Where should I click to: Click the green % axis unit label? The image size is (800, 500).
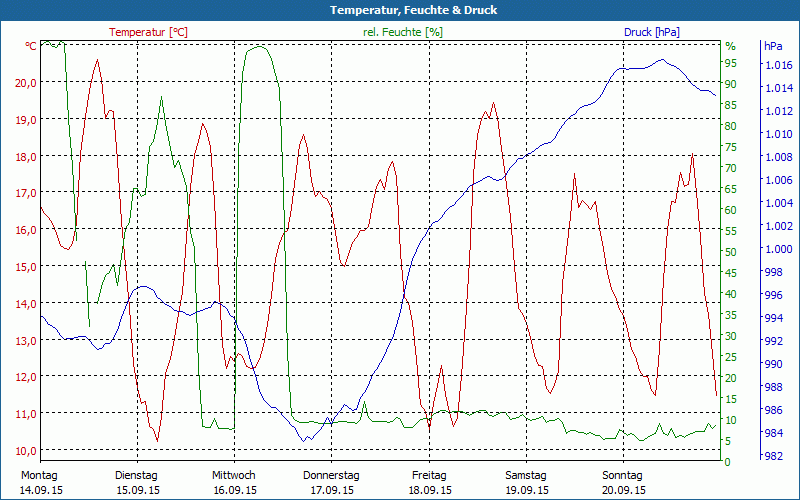coord(730,46)
